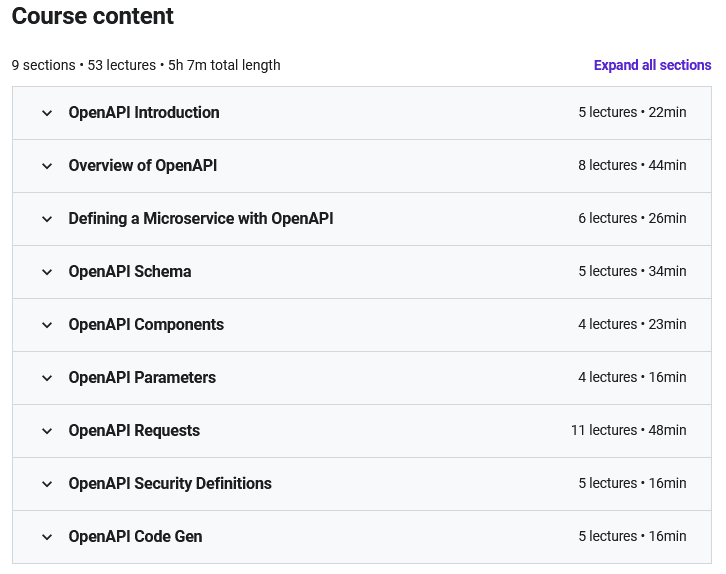Image resolution: width=726 pixels, height=574 pixels.
Task: Expand the Overview of OpenAPI section title
Action: coord(142,166)
